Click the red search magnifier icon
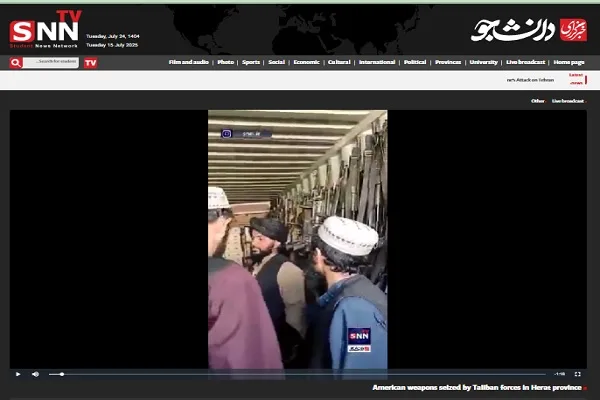600x400 pixels. [x=16, y=62]
